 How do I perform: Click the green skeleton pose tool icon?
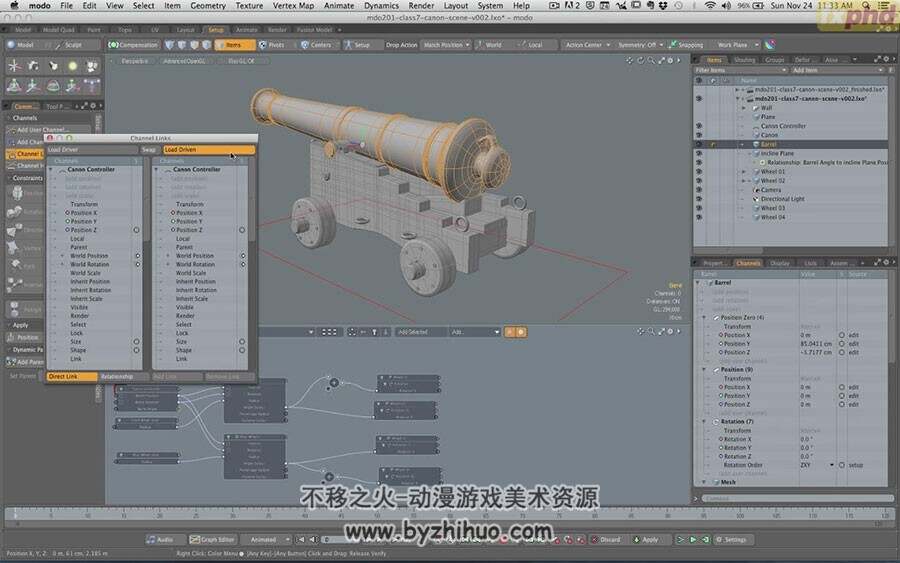(14, 87)
